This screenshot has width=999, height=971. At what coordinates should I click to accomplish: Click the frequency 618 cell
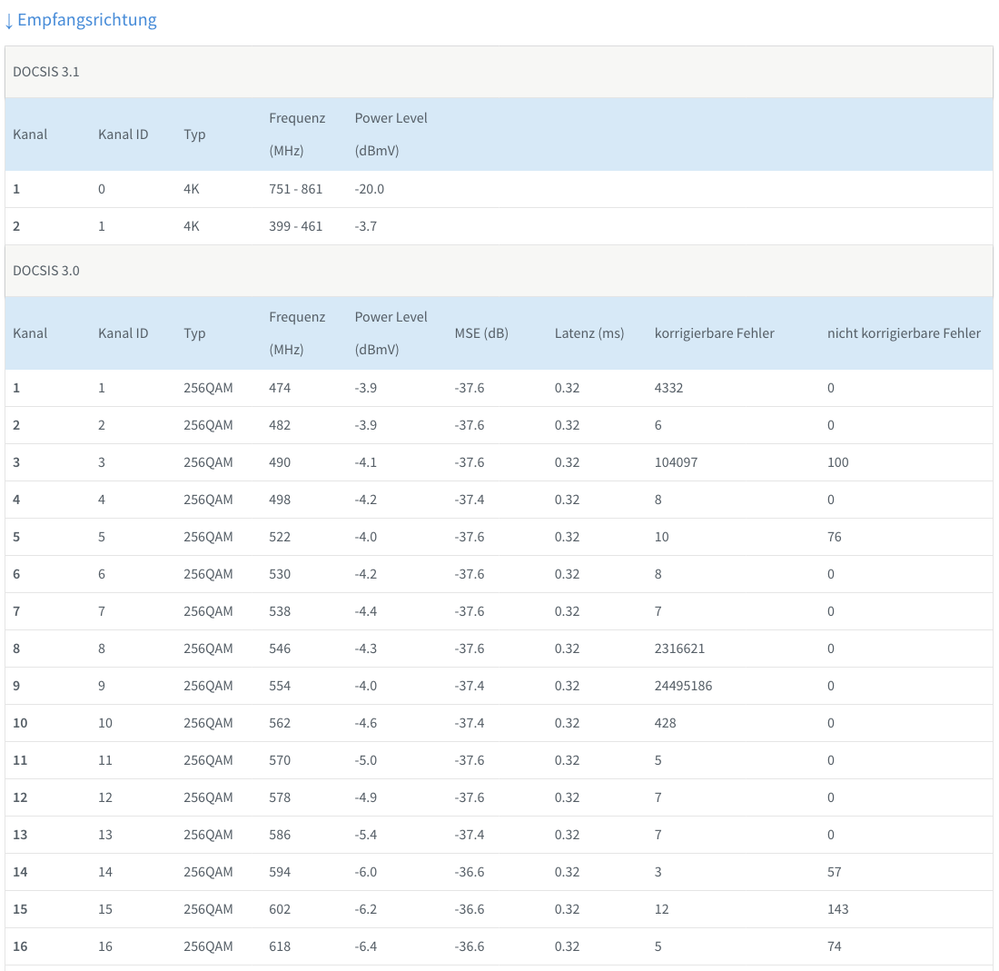pos(280,947)
